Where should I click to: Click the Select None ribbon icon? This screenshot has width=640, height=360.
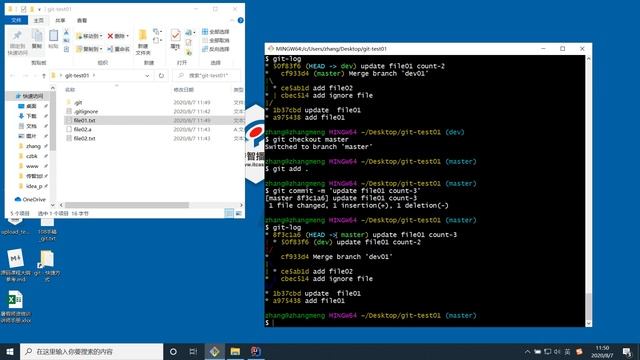[x=205, y=40]
